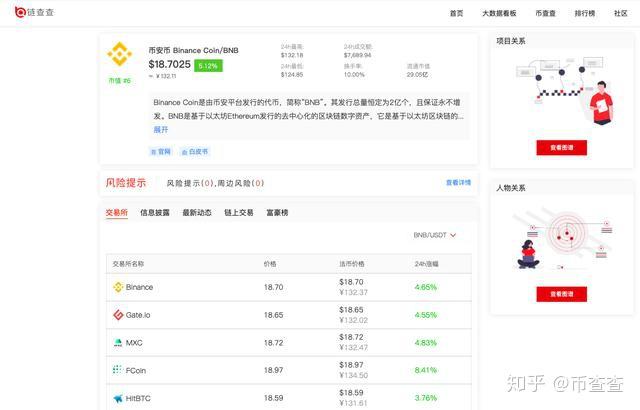Click the 18.59 price for HitBTC
The image size is (640, 410).
273,398
